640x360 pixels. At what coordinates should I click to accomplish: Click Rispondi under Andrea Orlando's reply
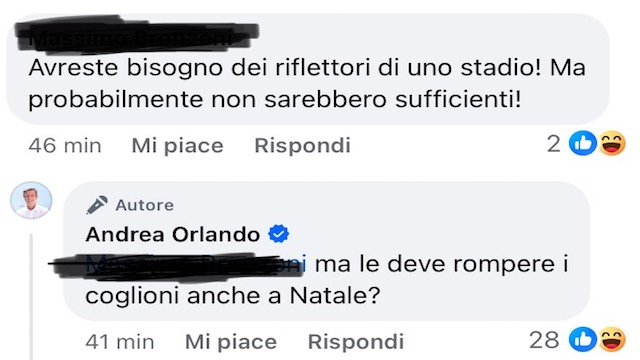coord(356,342)
